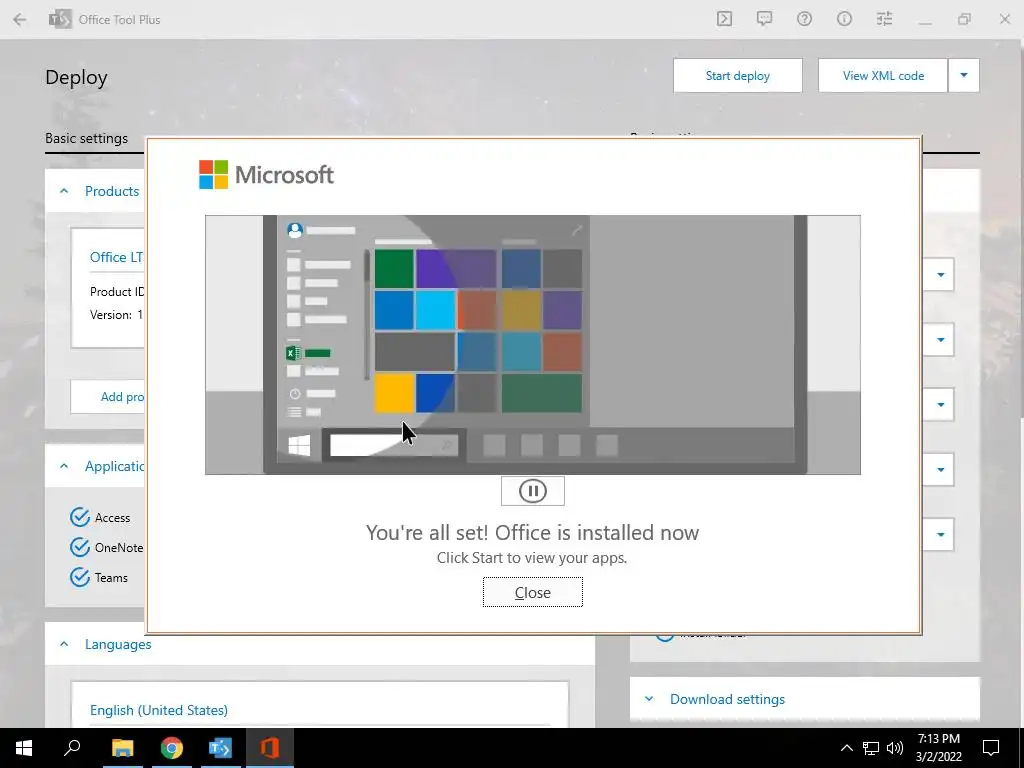Close the Office installed dialog
The width and height of the screenshot is (1024, 768).
coord(532,592)
